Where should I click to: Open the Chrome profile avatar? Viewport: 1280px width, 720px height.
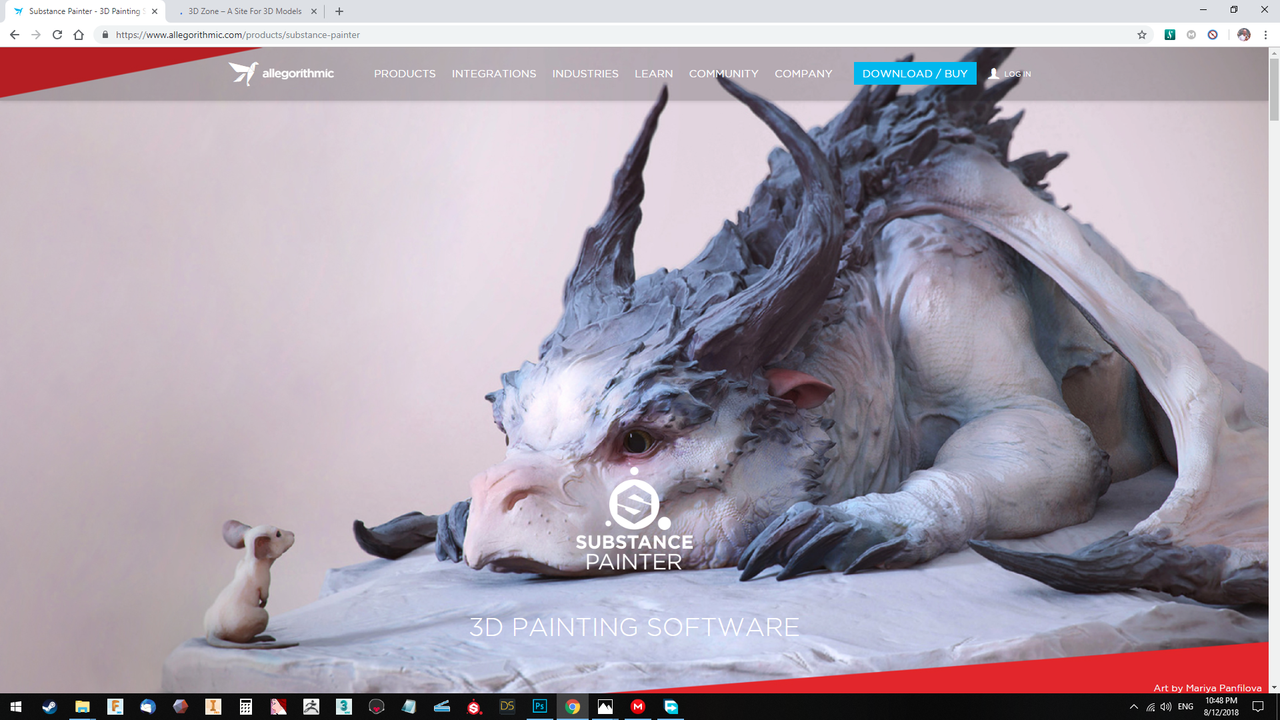1243,34
